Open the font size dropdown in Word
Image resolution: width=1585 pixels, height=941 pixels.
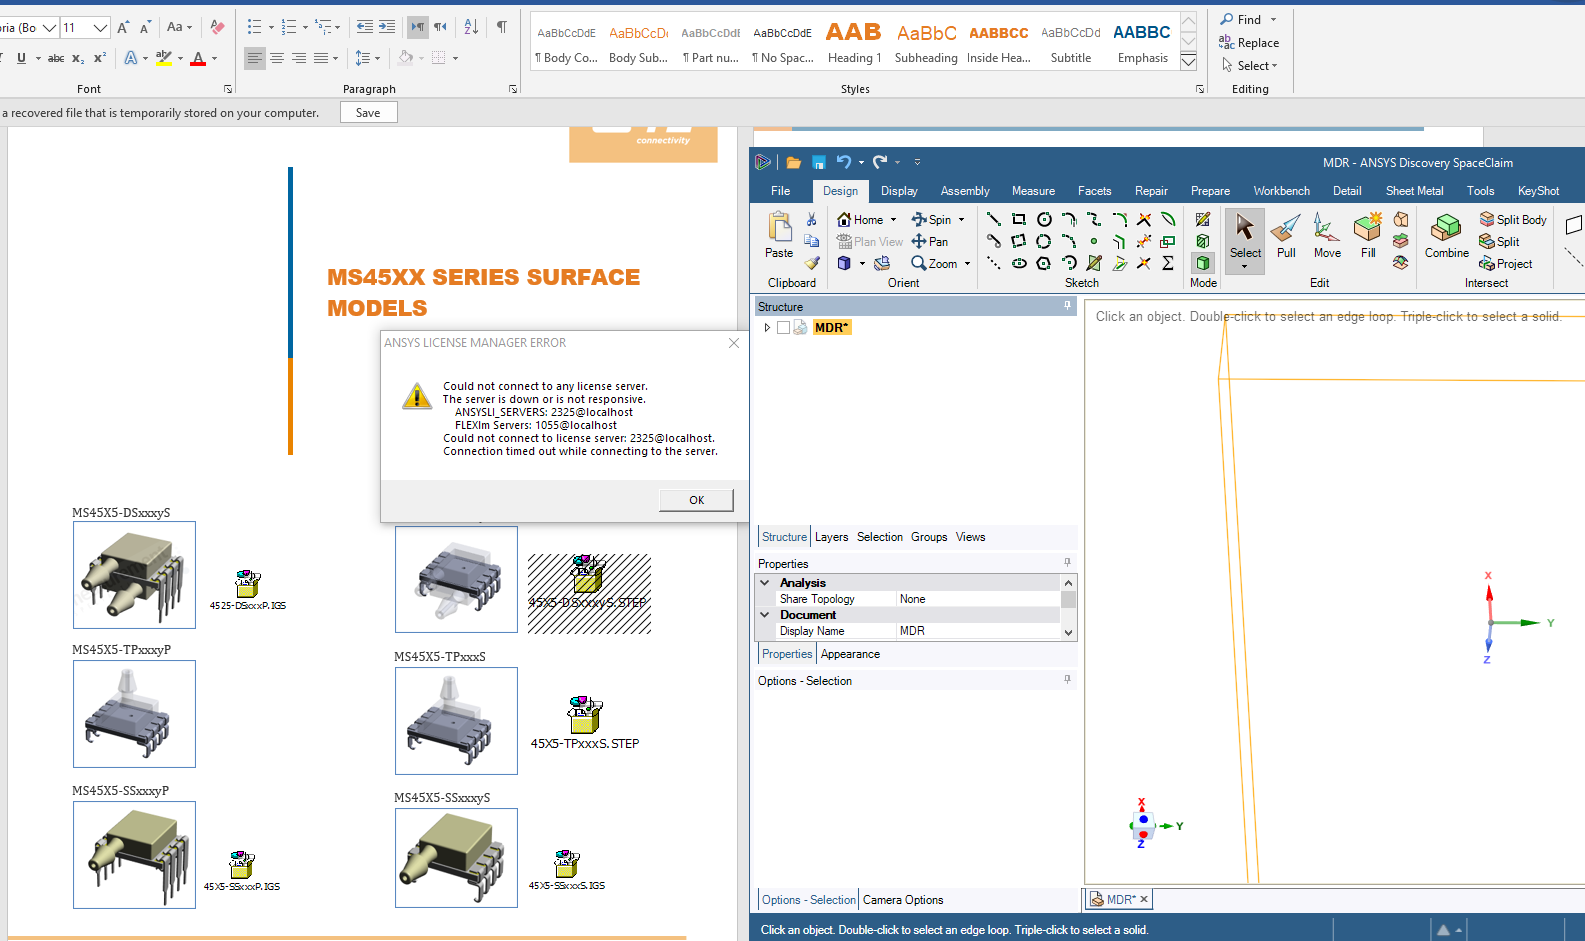pos(100,28)
